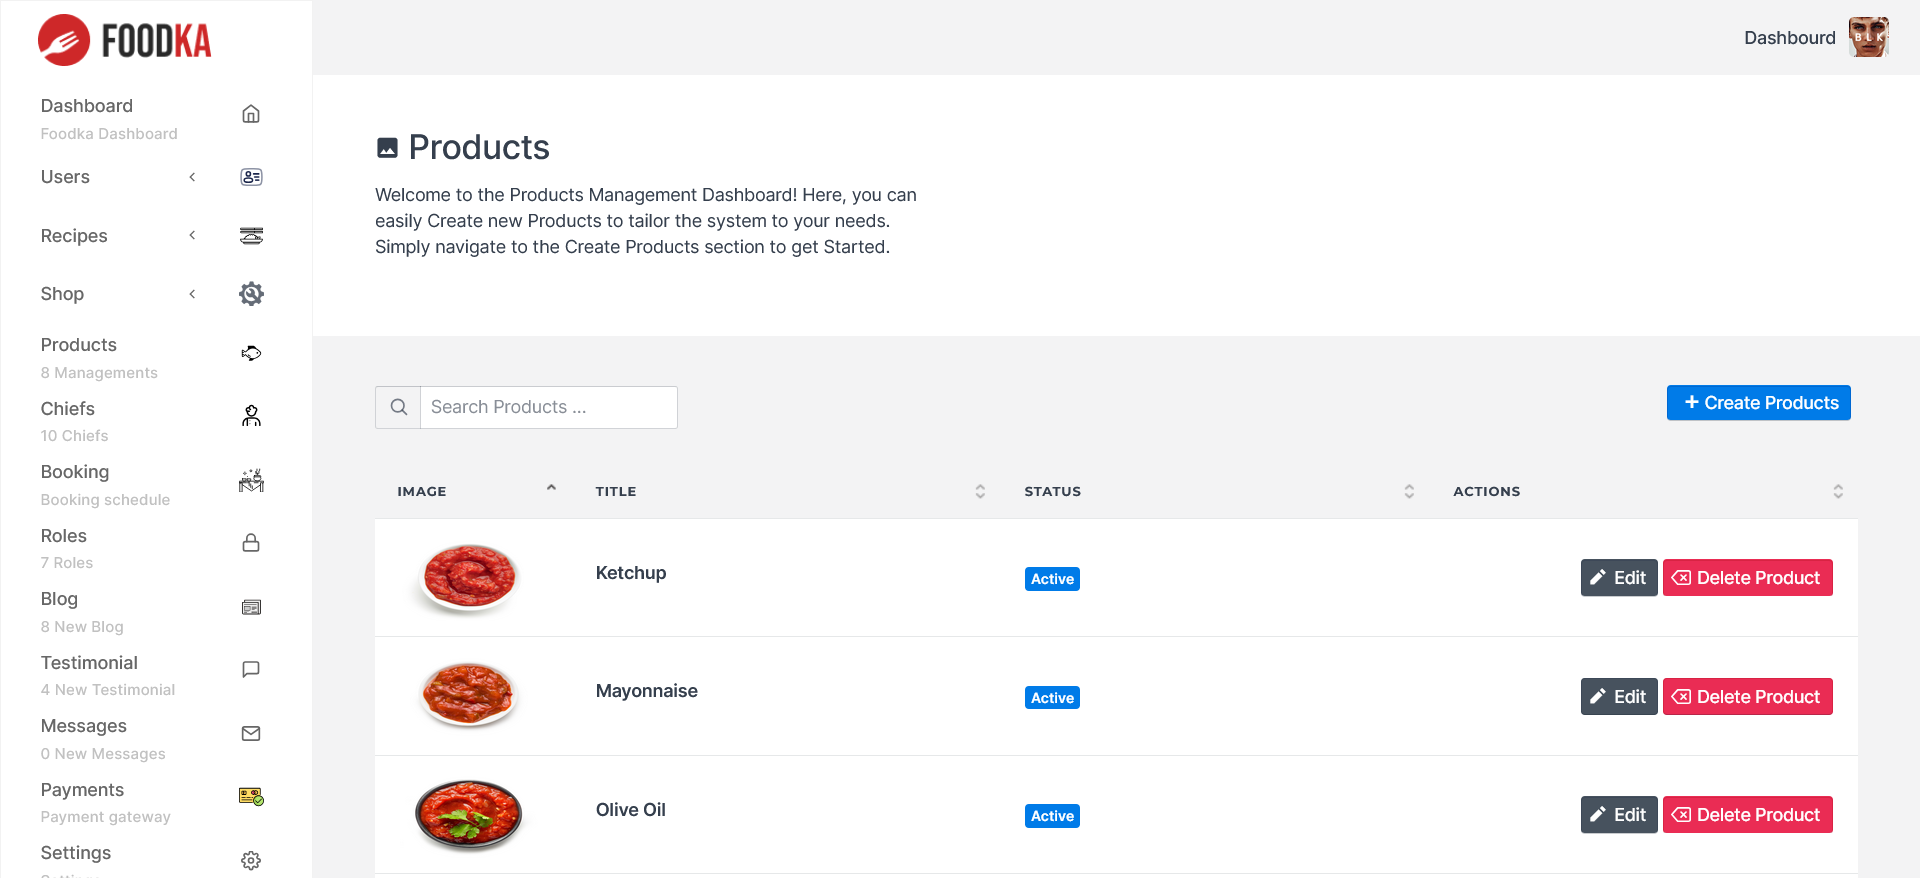Focus the Search Products input field
The width and height of the screenshot is (1920, 878).
(x=548, y=407)
